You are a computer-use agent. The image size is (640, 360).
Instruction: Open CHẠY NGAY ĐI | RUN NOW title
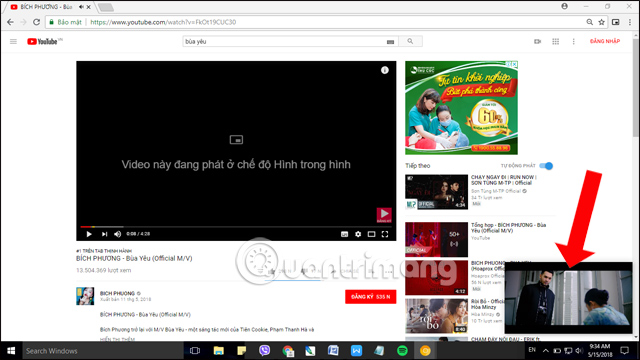[504, 180]
